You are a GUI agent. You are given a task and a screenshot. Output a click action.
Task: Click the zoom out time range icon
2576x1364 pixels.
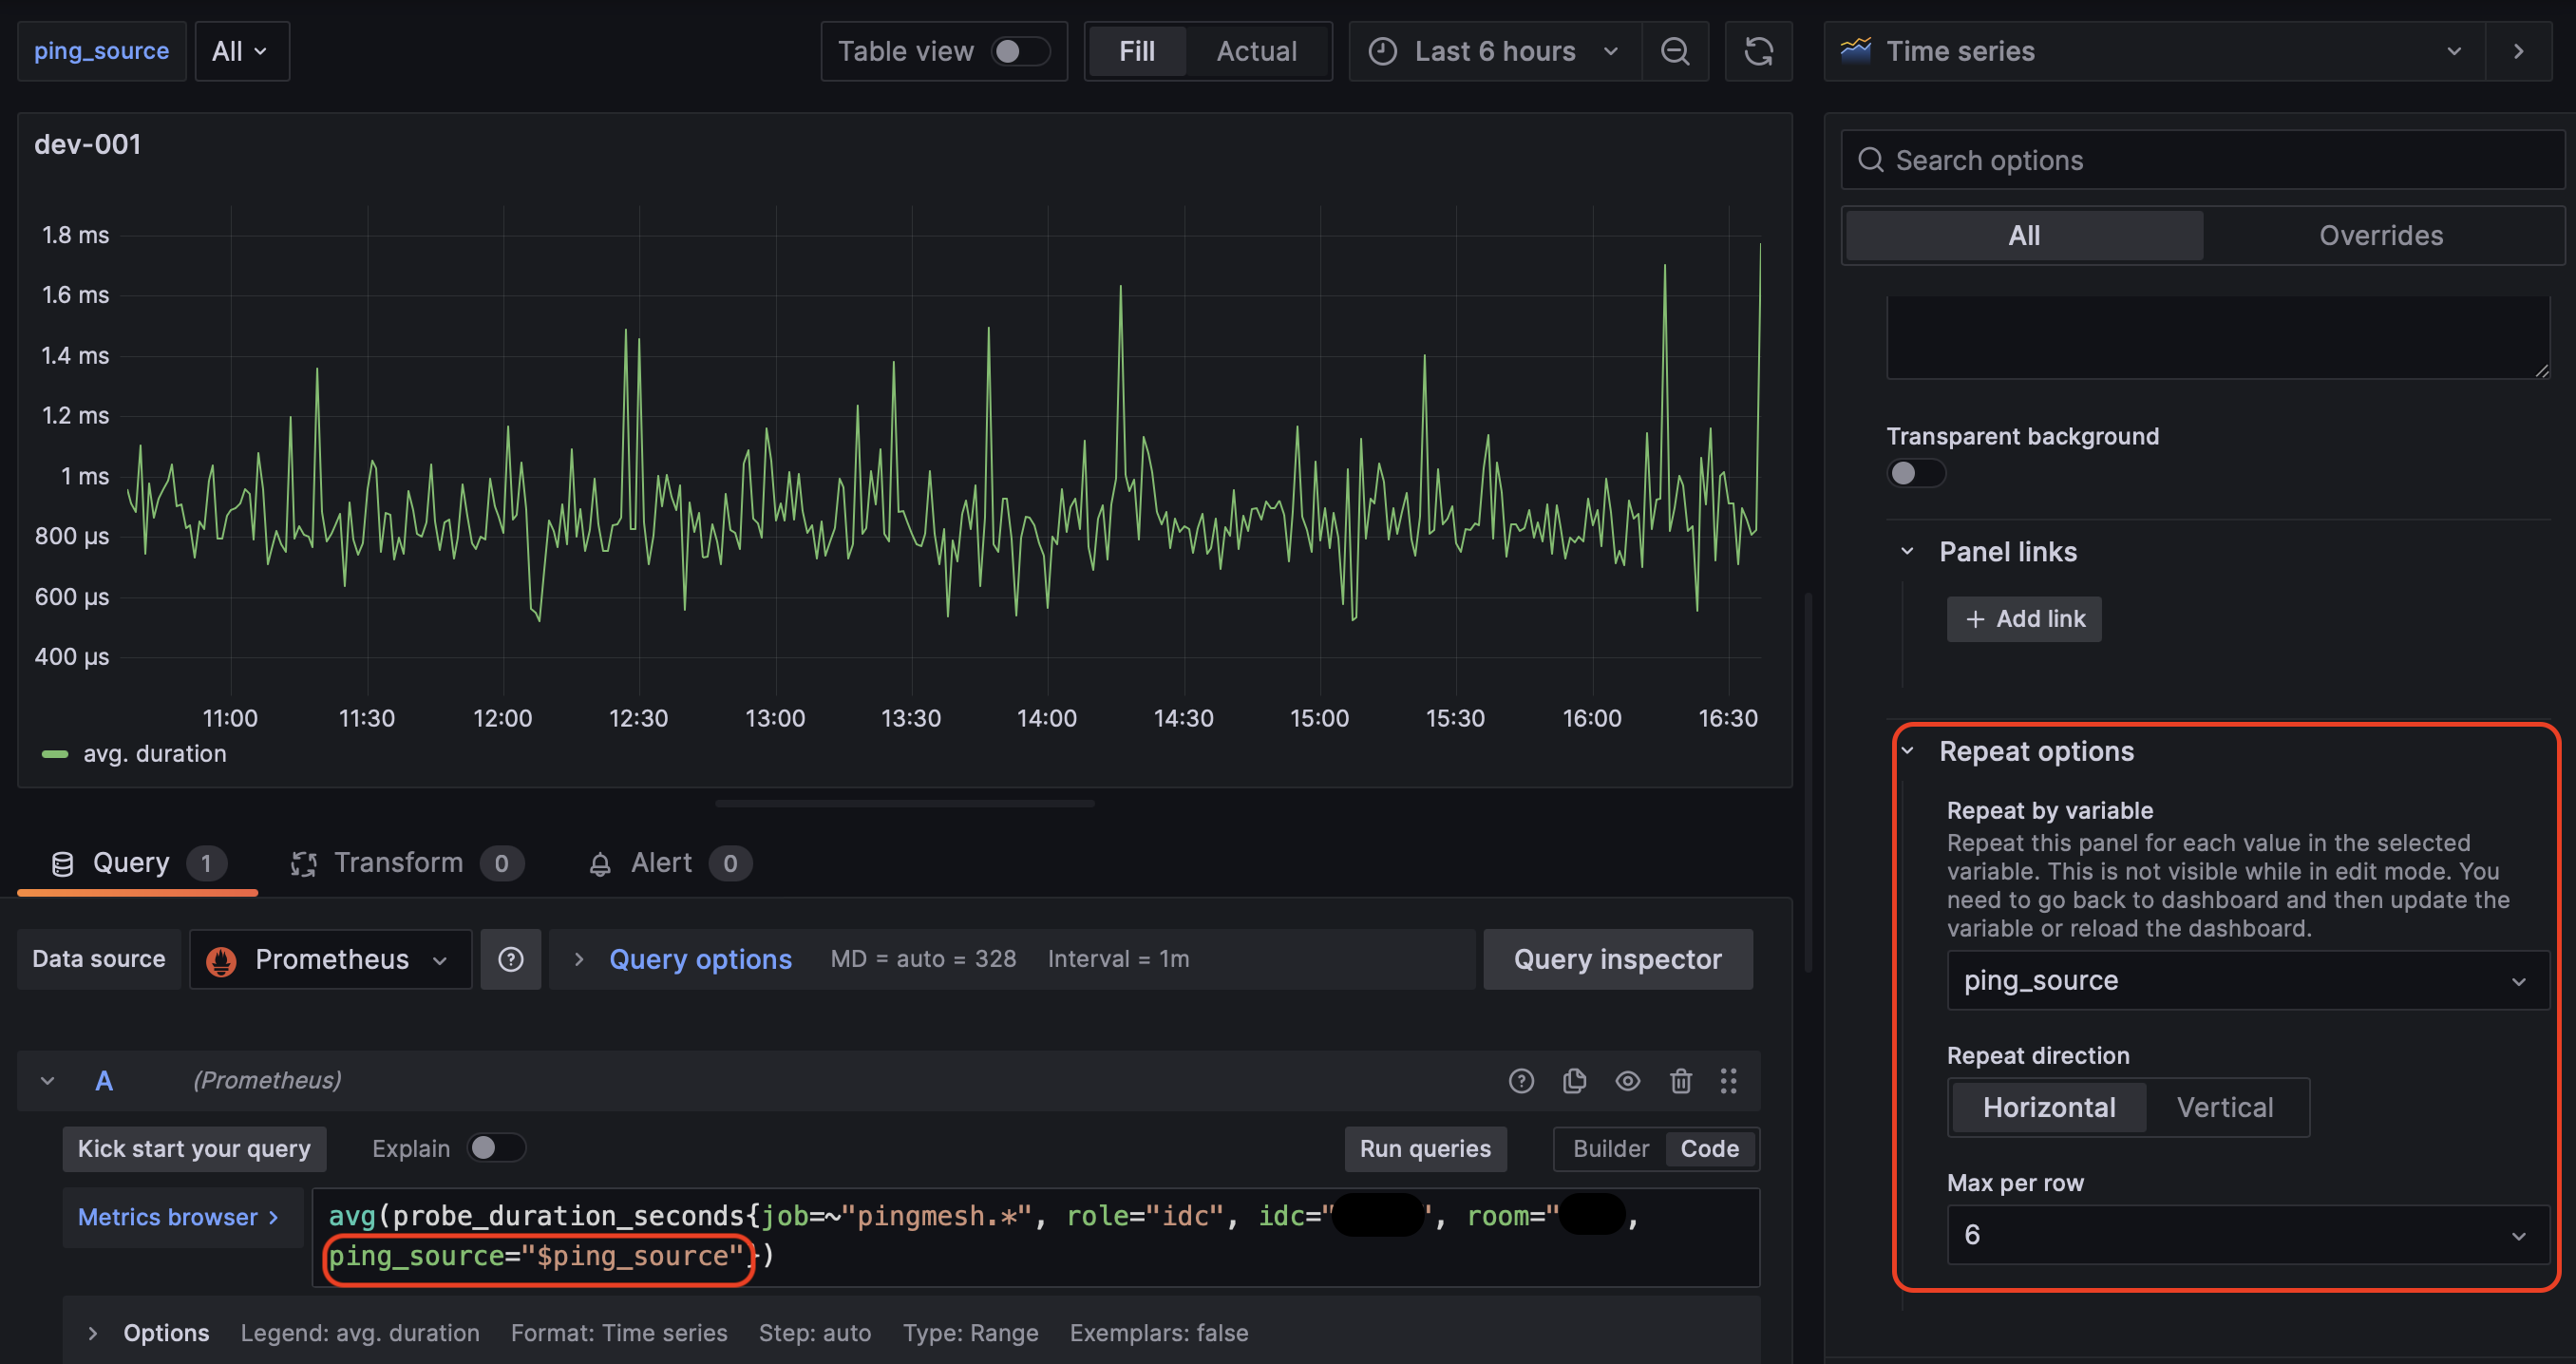click(x=1675, y=51)
